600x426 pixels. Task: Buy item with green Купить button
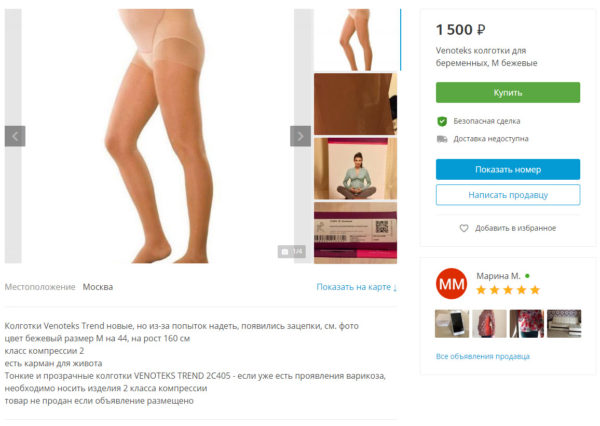point(508,92)
